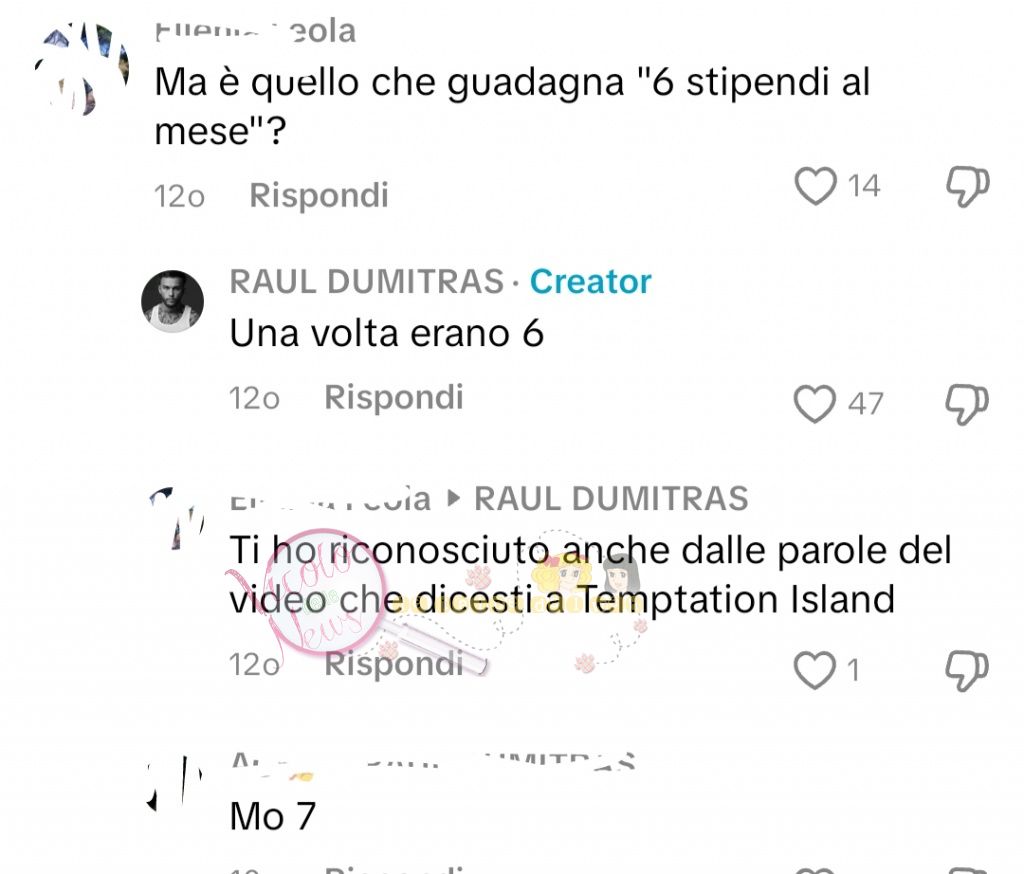Screen dimensions: 1024x874
Task: Dislike the "Una volta erano 6" reply
Action: pyautogui.click(x=967, y=404)
